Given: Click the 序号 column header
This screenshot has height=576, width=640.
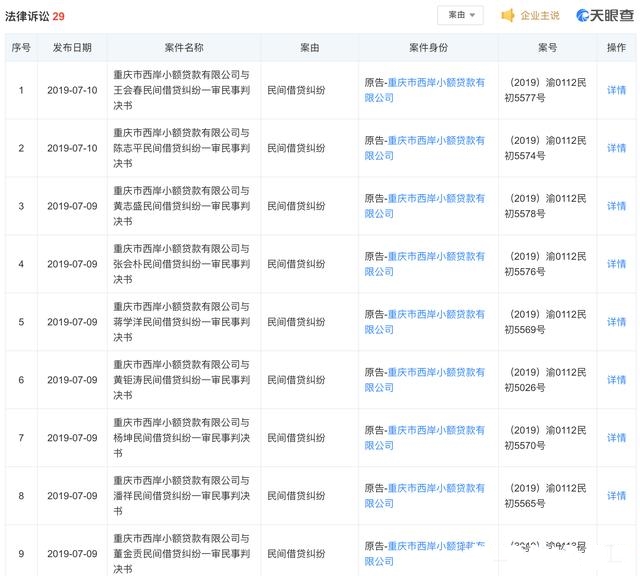Looking at the screenshot, I should pos(21,48).
